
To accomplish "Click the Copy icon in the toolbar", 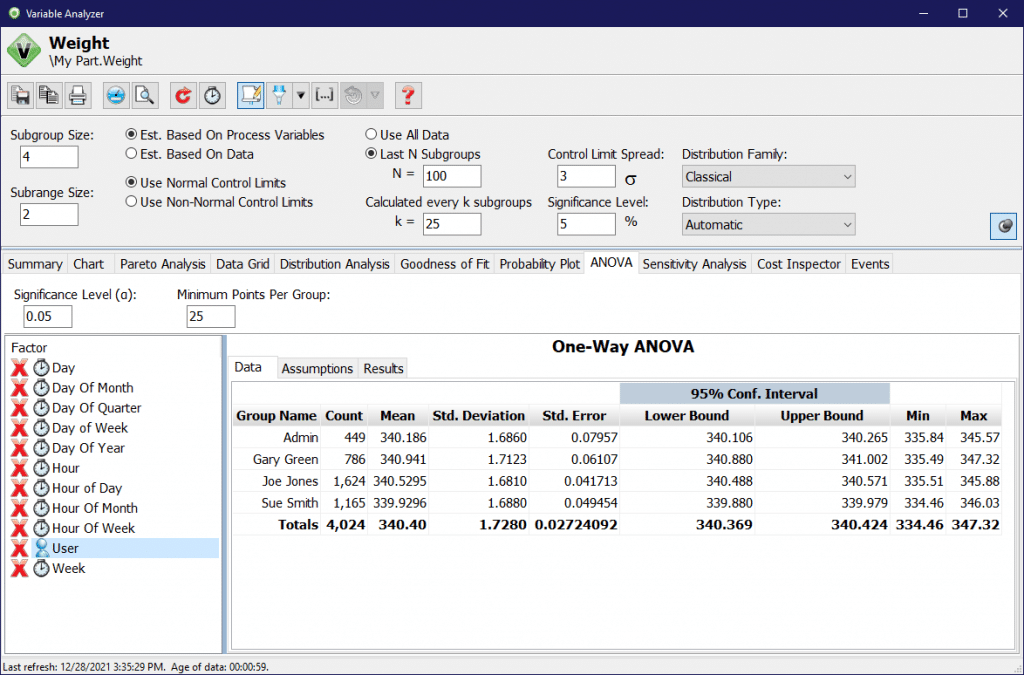I will click(x=48, y=95).
